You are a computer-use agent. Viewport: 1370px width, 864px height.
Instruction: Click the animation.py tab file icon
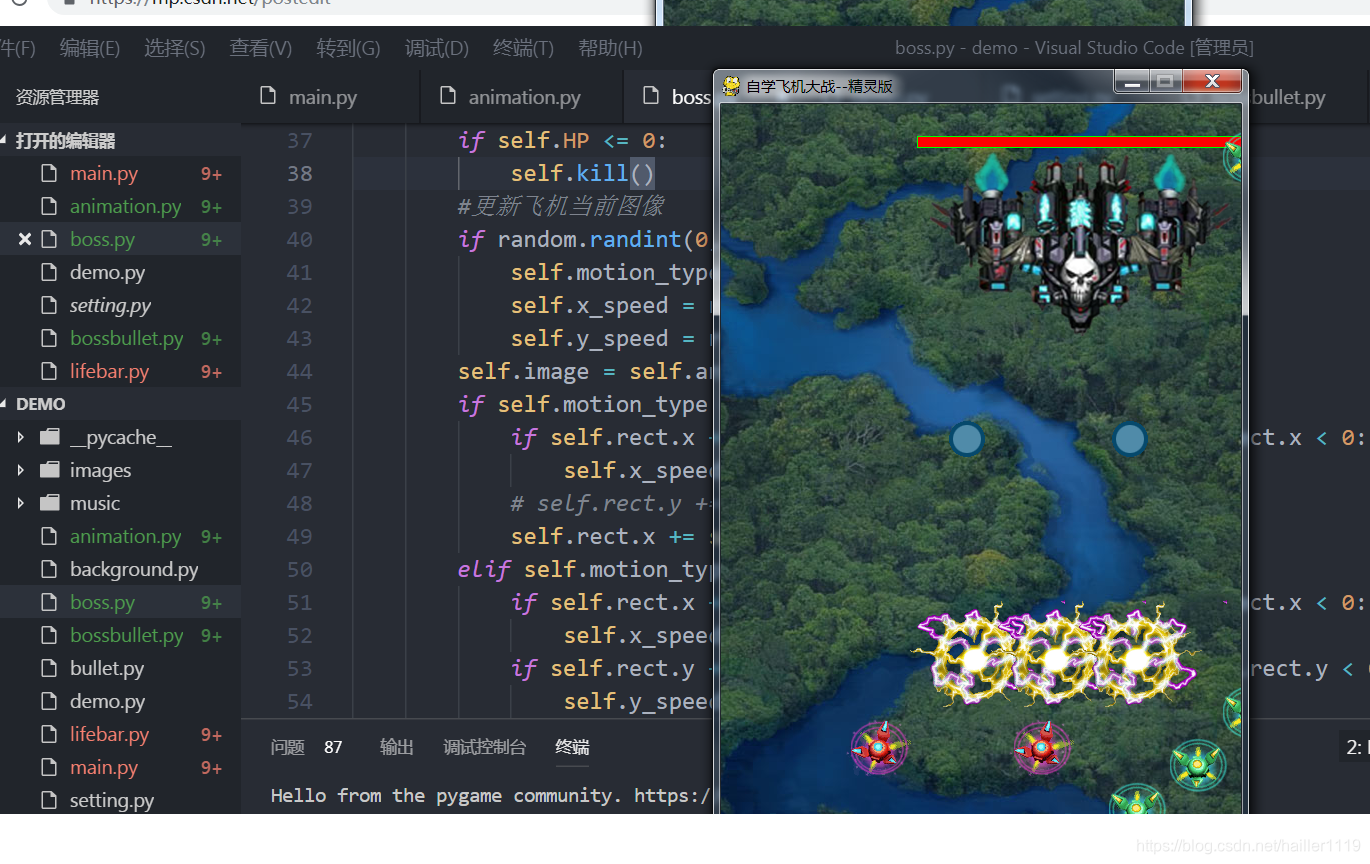point(447,96)
